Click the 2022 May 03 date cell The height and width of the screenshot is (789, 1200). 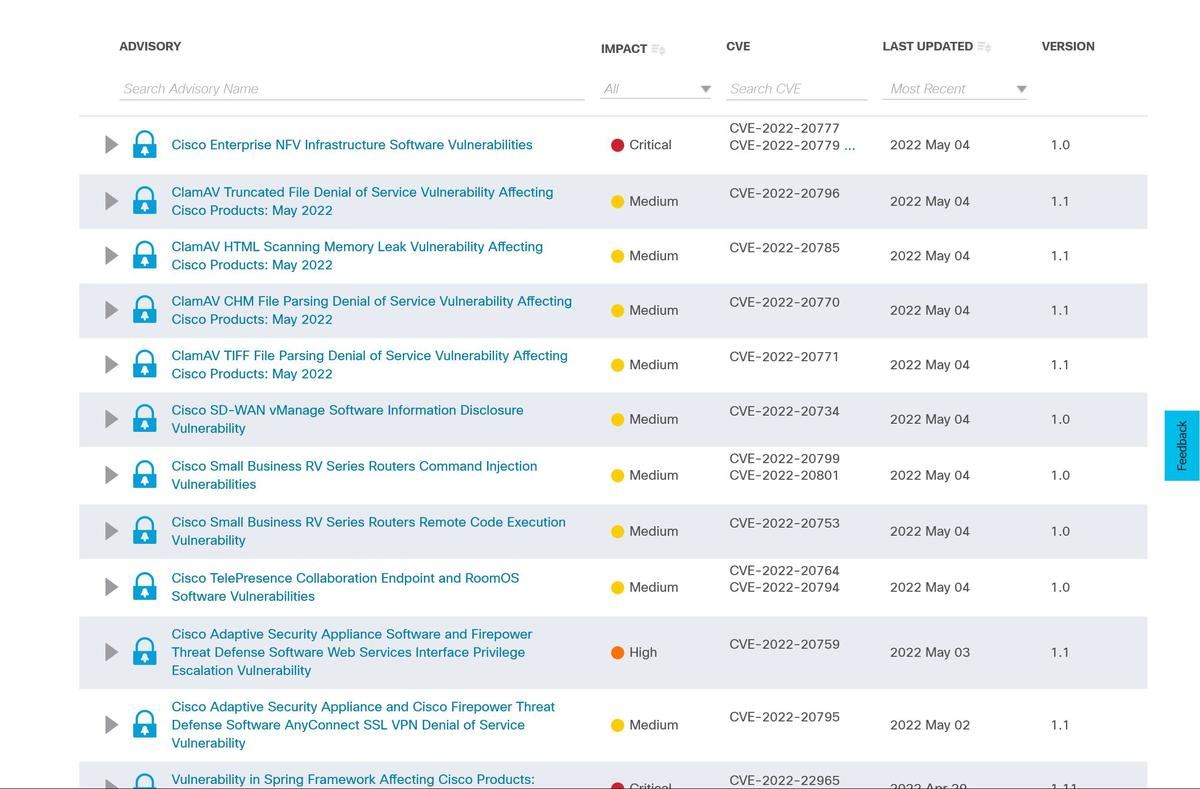click(x=930, y=652)
